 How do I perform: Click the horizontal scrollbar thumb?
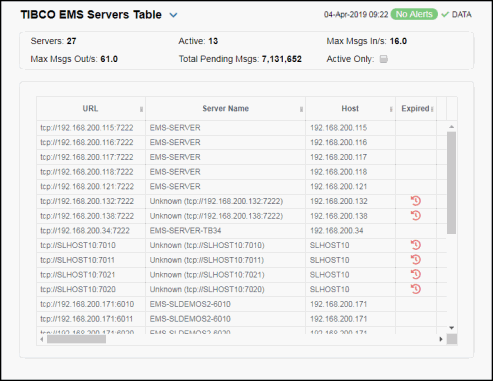coord(76,339)
